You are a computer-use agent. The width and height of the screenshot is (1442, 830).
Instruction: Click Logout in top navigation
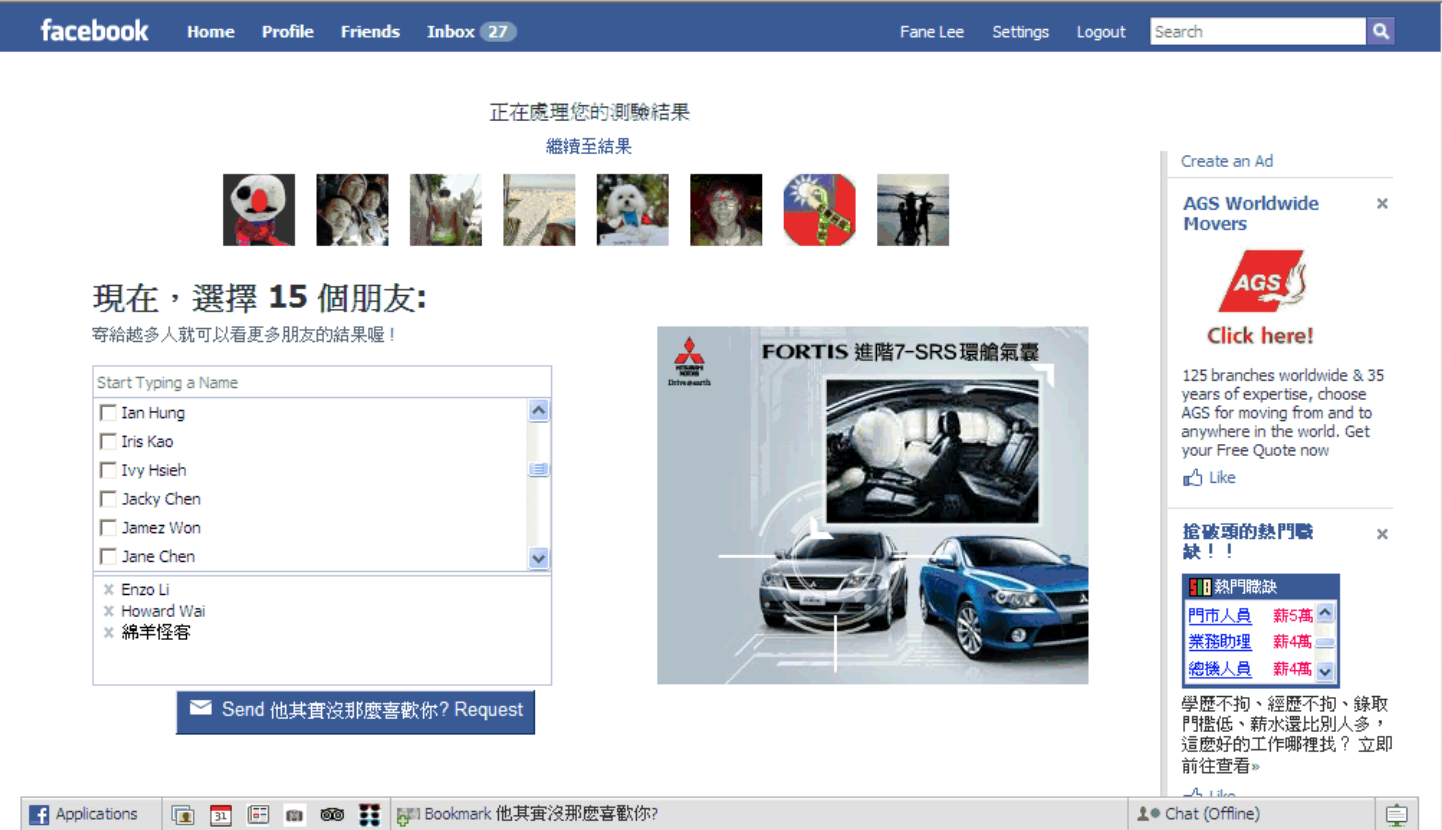(x=1101, y=32)
